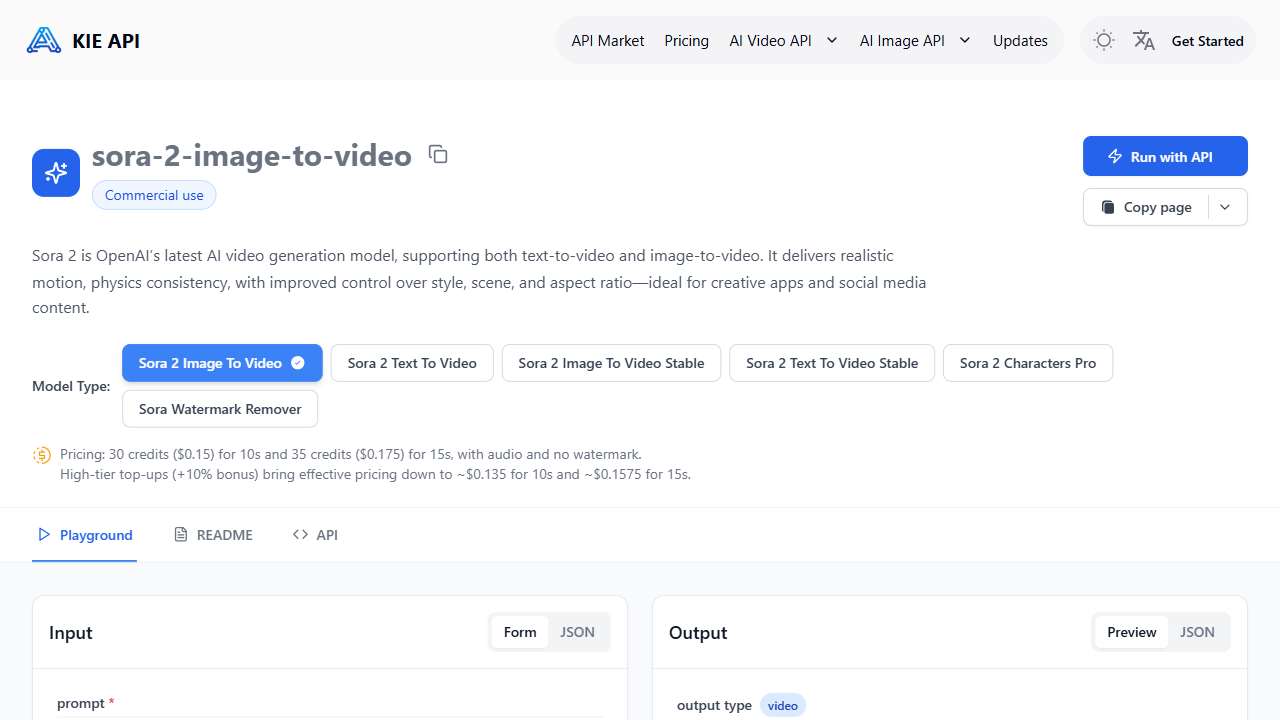Expand the AI Video API dropdown
Viewport: 1280px width, 720px height.
coord(832,40)
